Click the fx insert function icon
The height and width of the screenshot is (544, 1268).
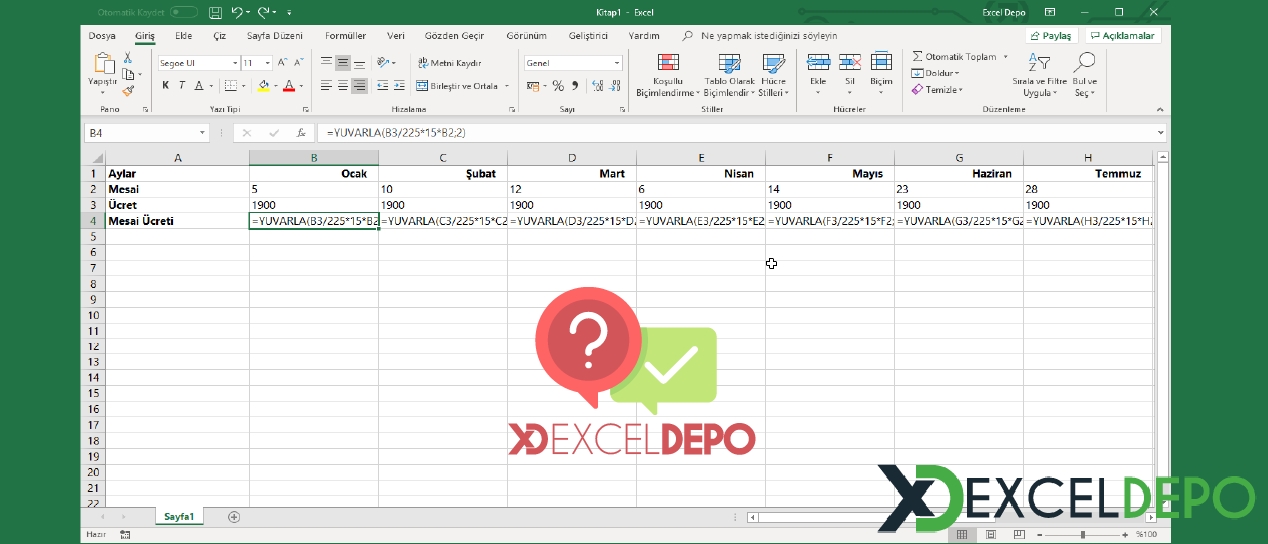coord(301,132)
